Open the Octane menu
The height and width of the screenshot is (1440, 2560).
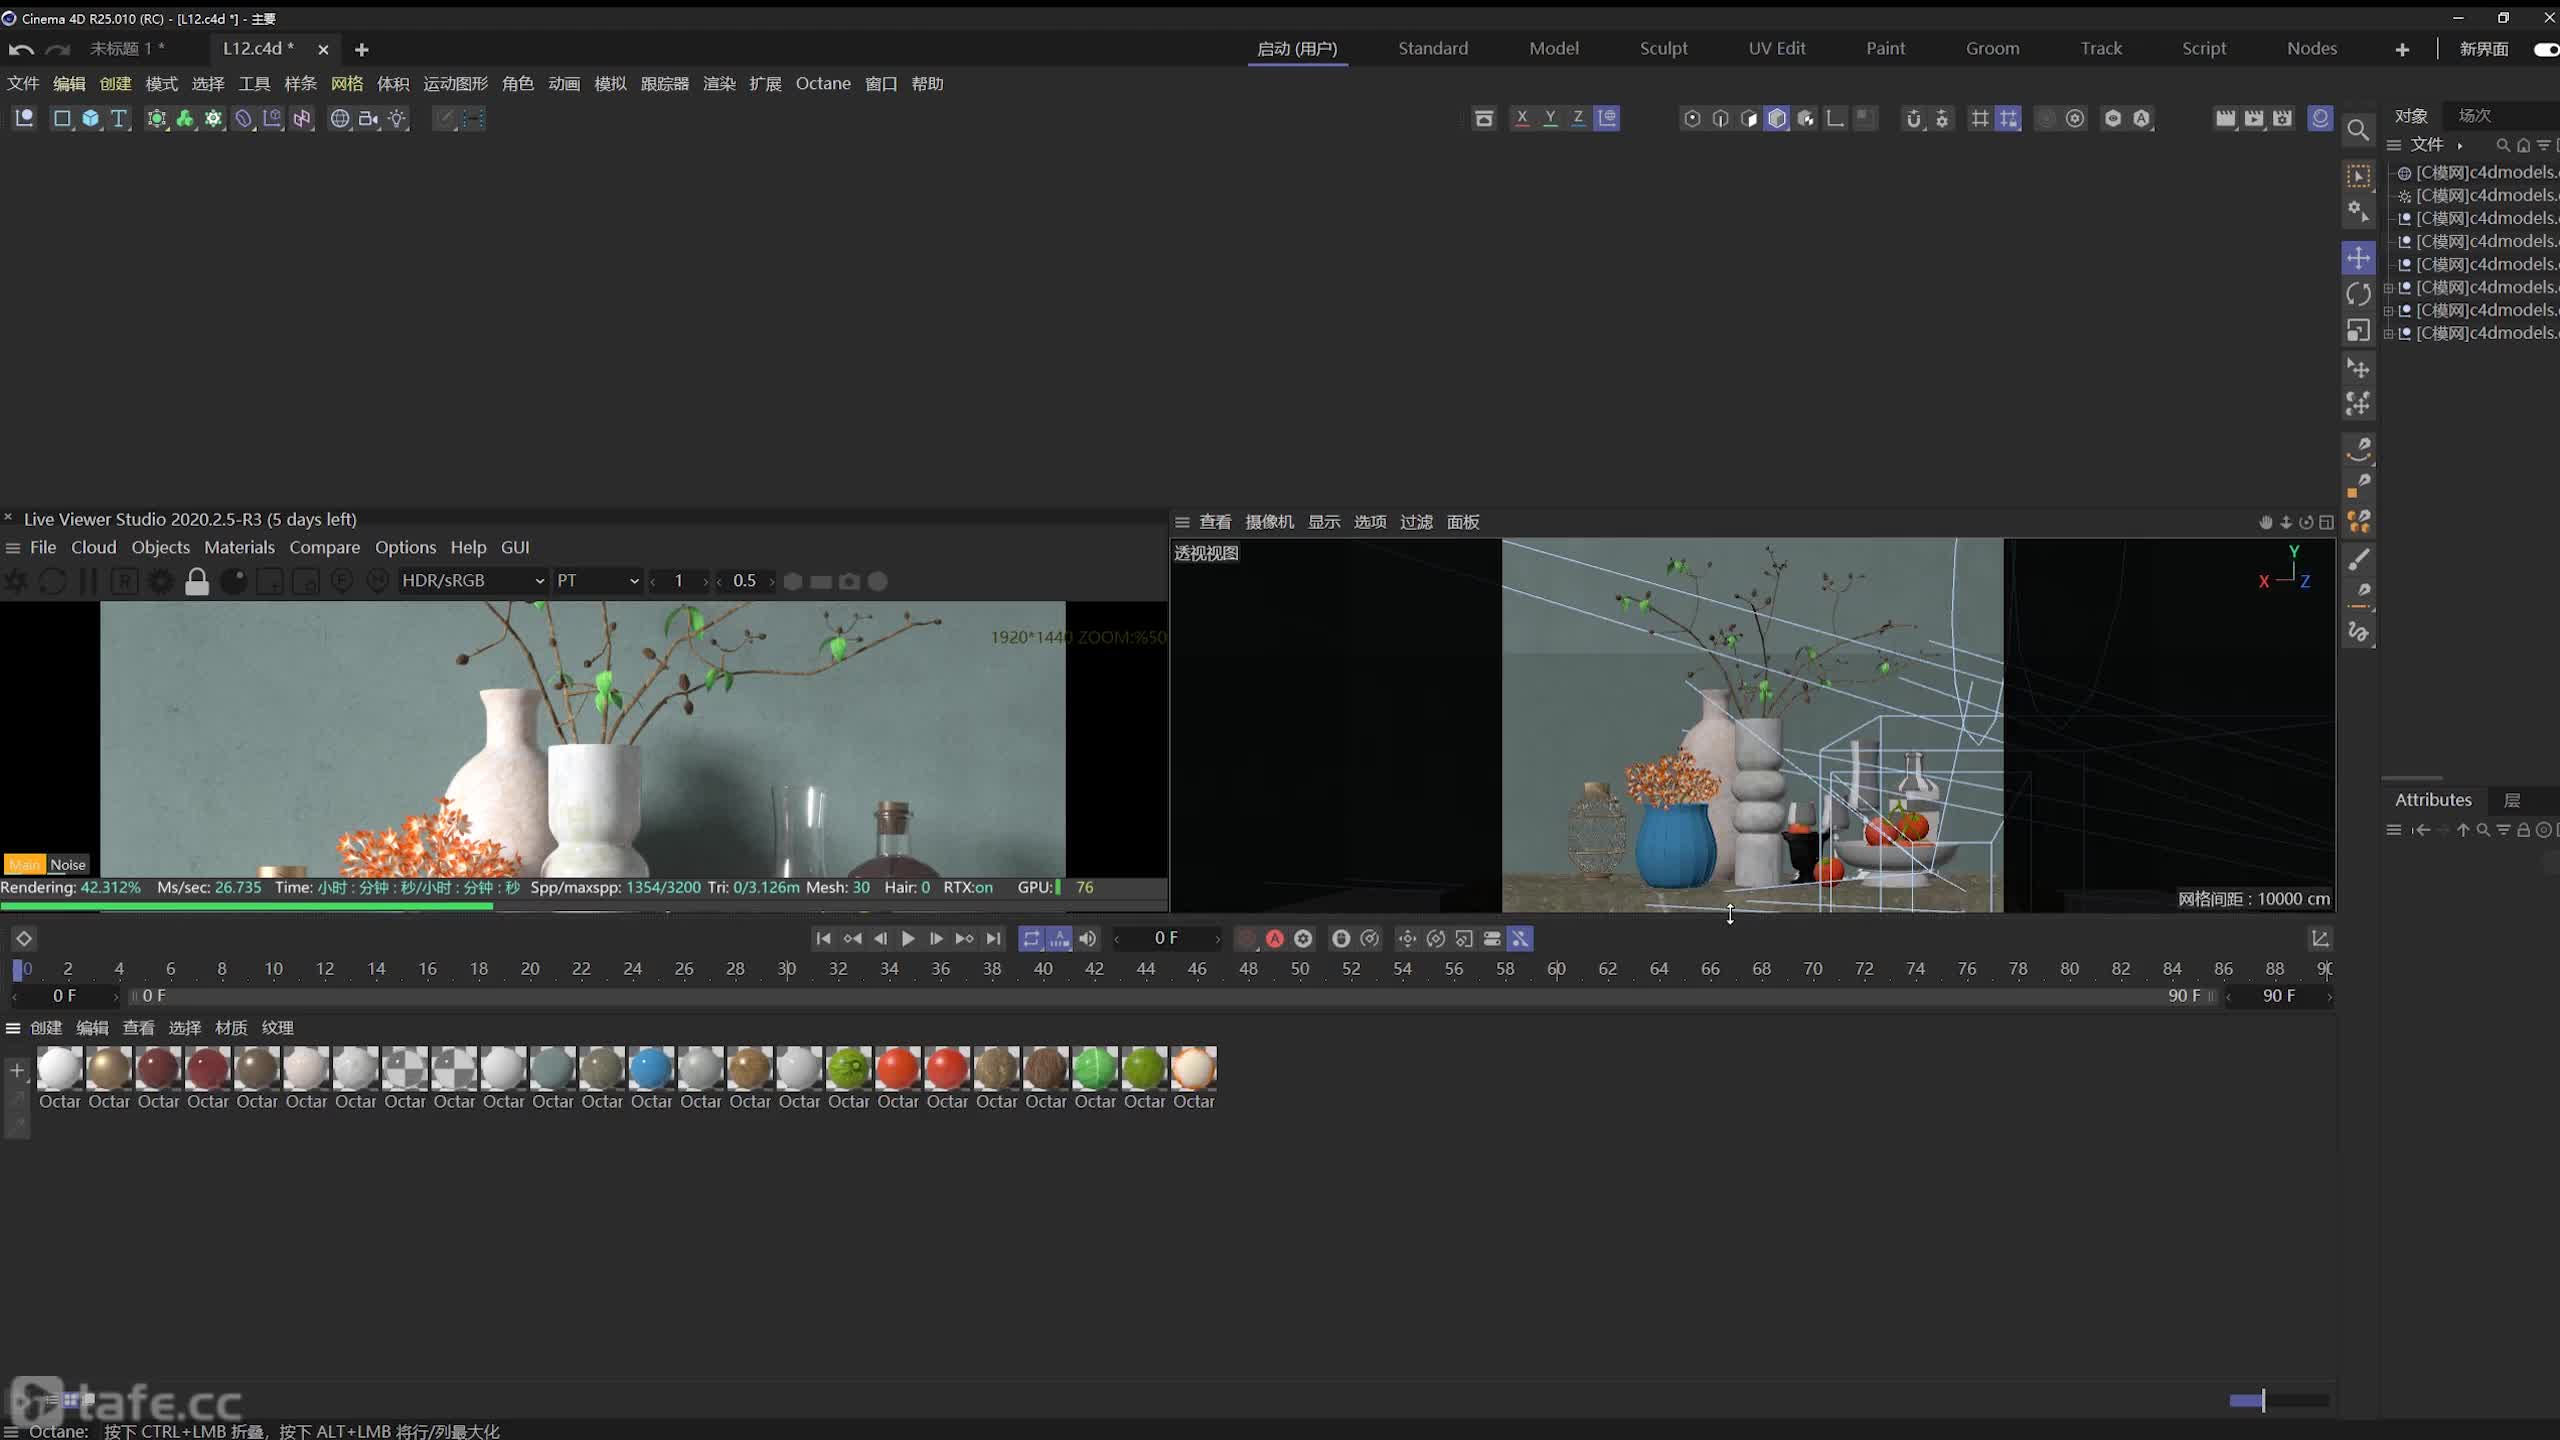(x=823, y=84)
